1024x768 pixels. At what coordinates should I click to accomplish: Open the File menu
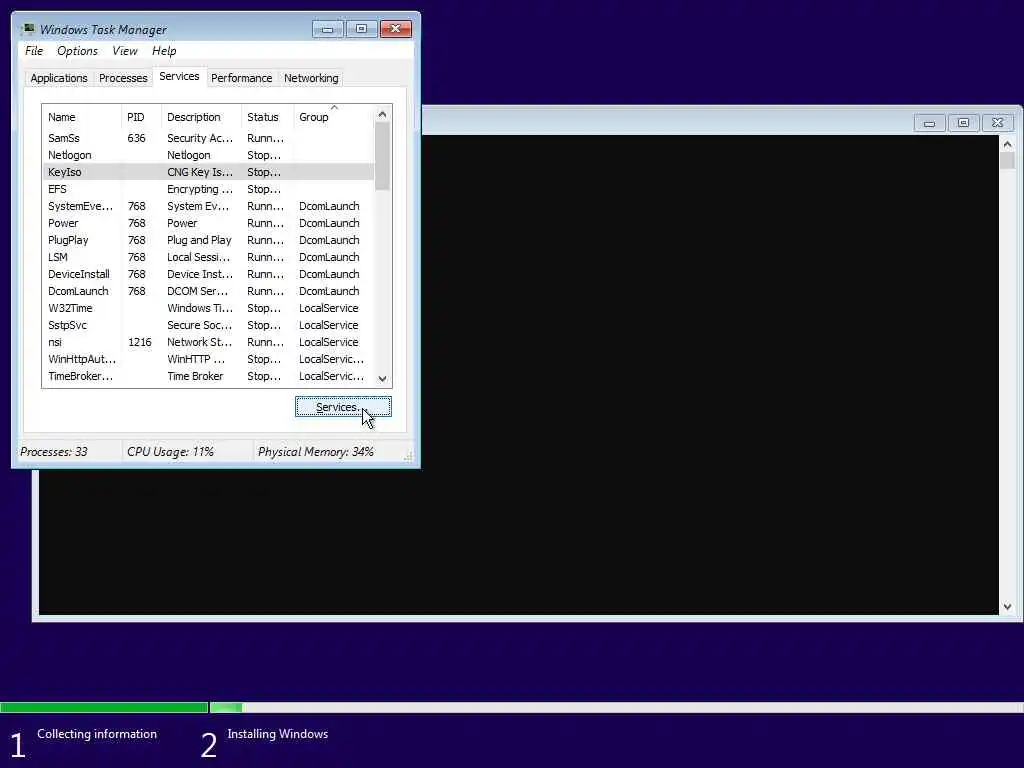[x=34, y=51]
